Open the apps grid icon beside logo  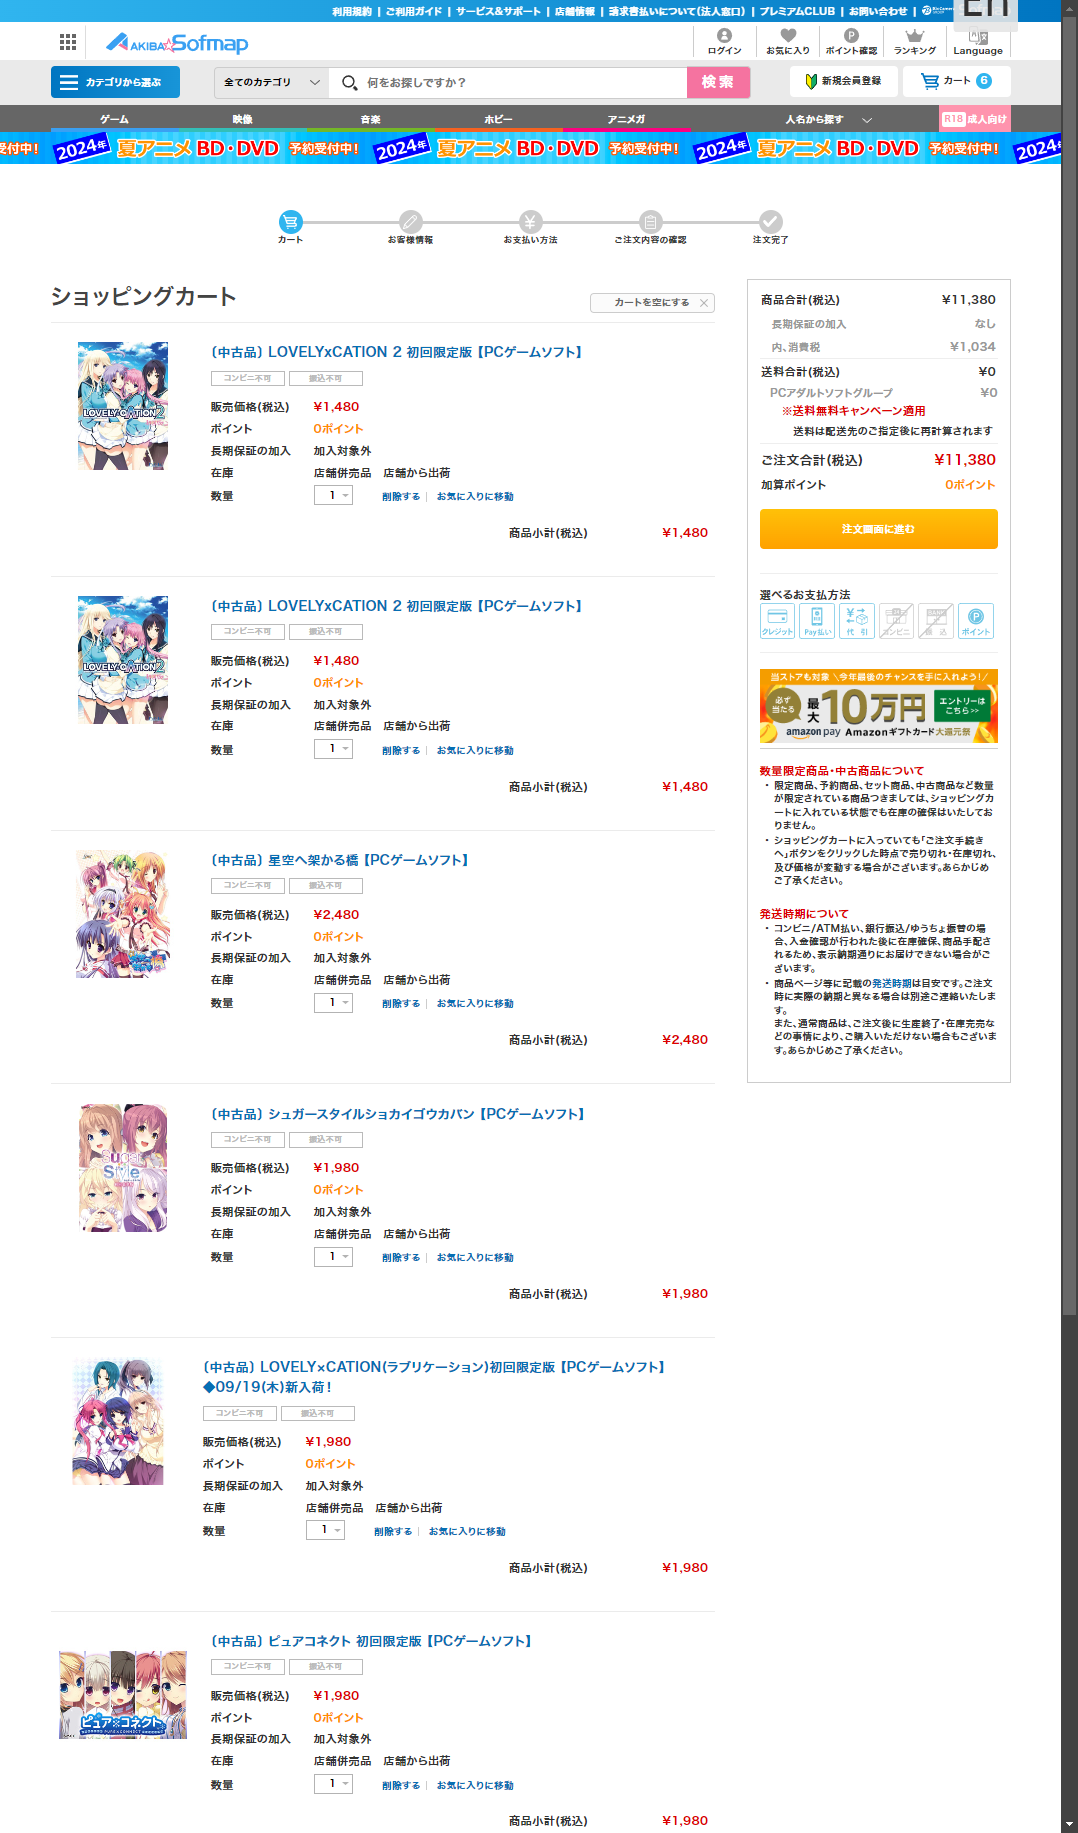pyautogui.click(x=68, y=42)
